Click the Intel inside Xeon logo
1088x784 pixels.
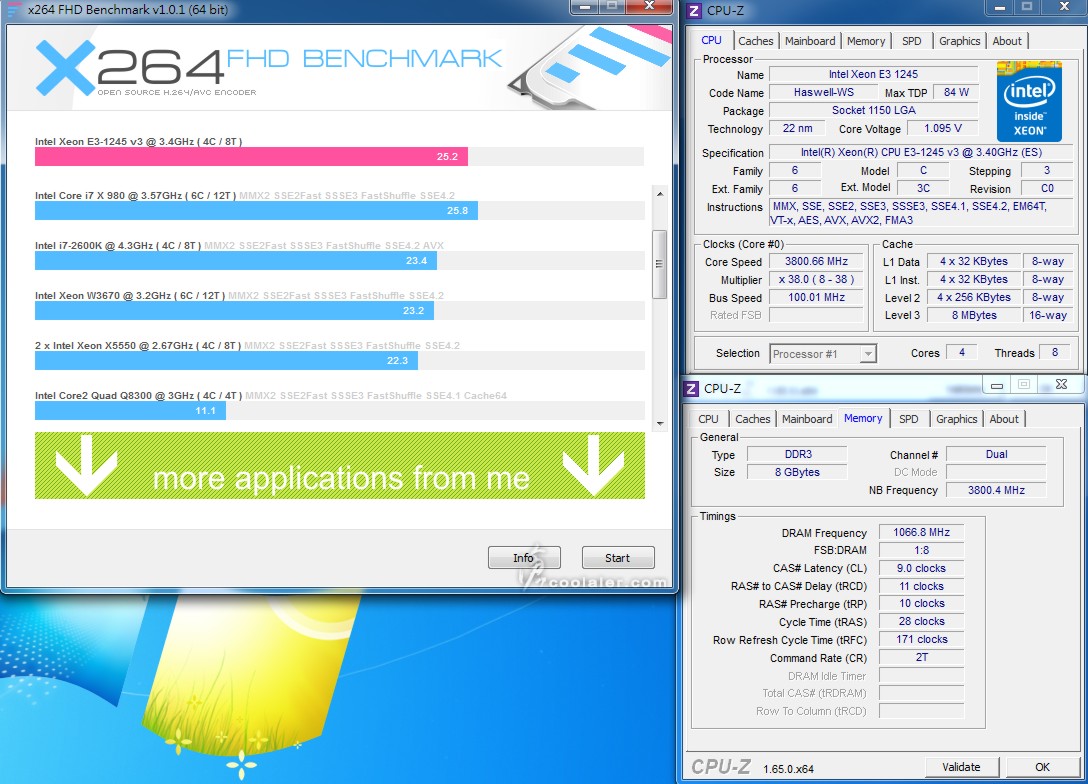tap(1029, 101)
